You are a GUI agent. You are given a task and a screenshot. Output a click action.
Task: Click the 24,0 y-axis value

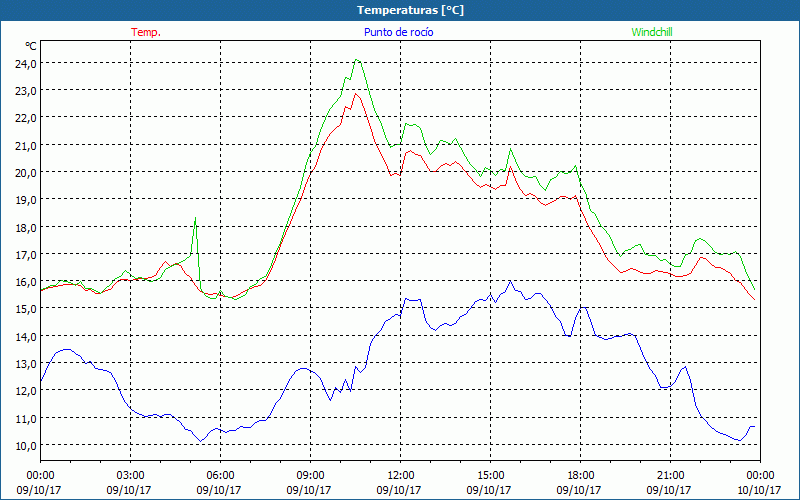click(x=26, y=64)
